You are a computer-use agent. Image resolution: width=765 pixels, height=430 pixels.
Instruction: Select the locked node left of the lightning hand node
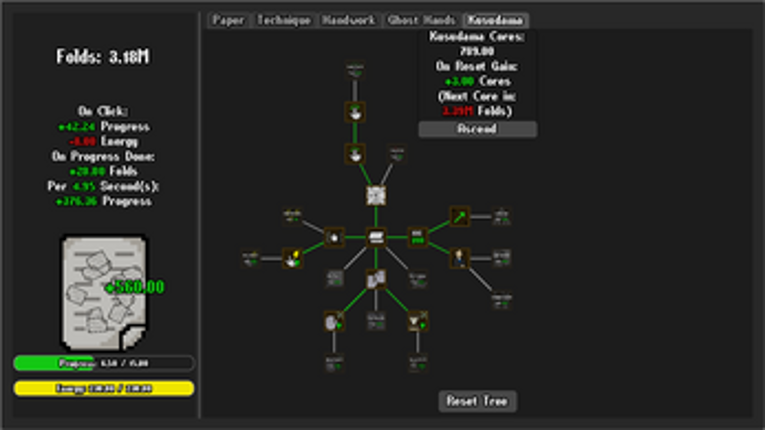[x=251, y=258]
